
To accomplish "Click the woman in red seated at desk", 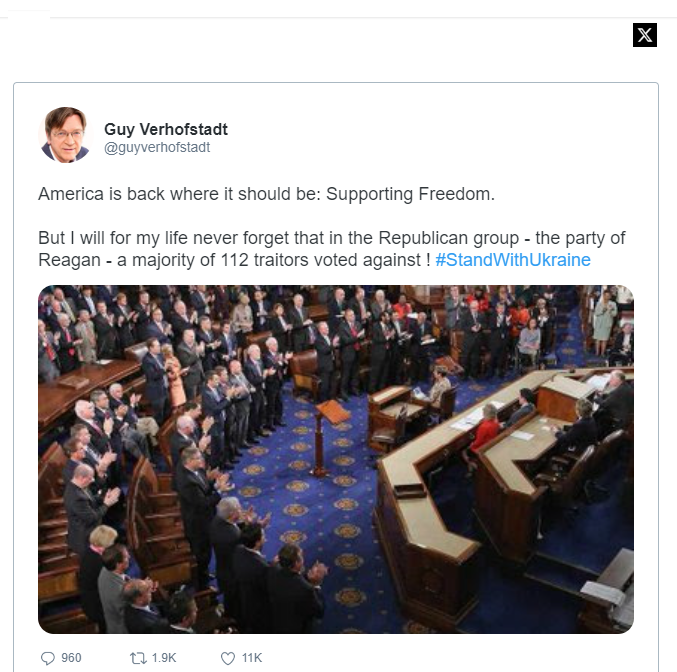I will (484, 430).
